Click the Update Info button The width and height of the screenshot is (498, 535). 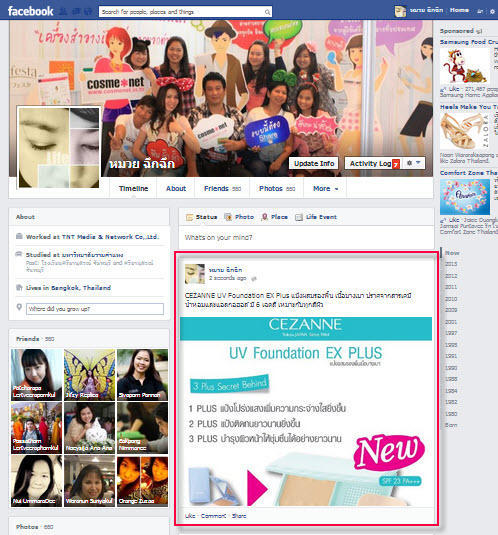click(x=314, y=163)
